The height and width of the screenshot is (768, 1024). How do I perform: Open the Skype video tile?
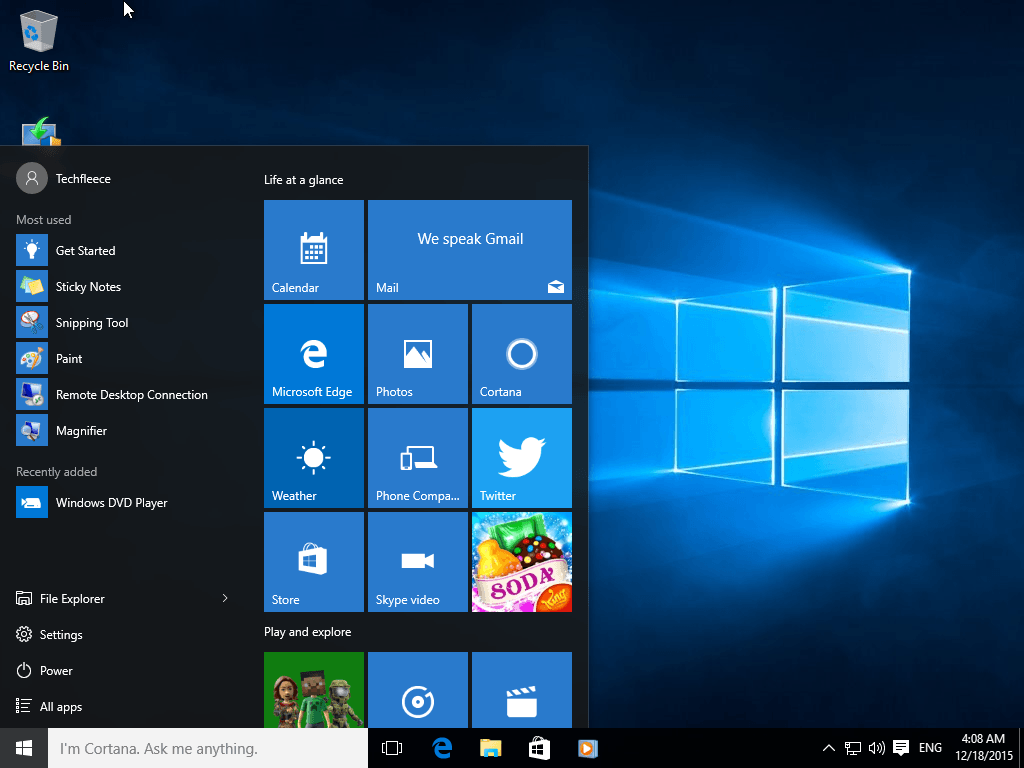click(417, 562)
